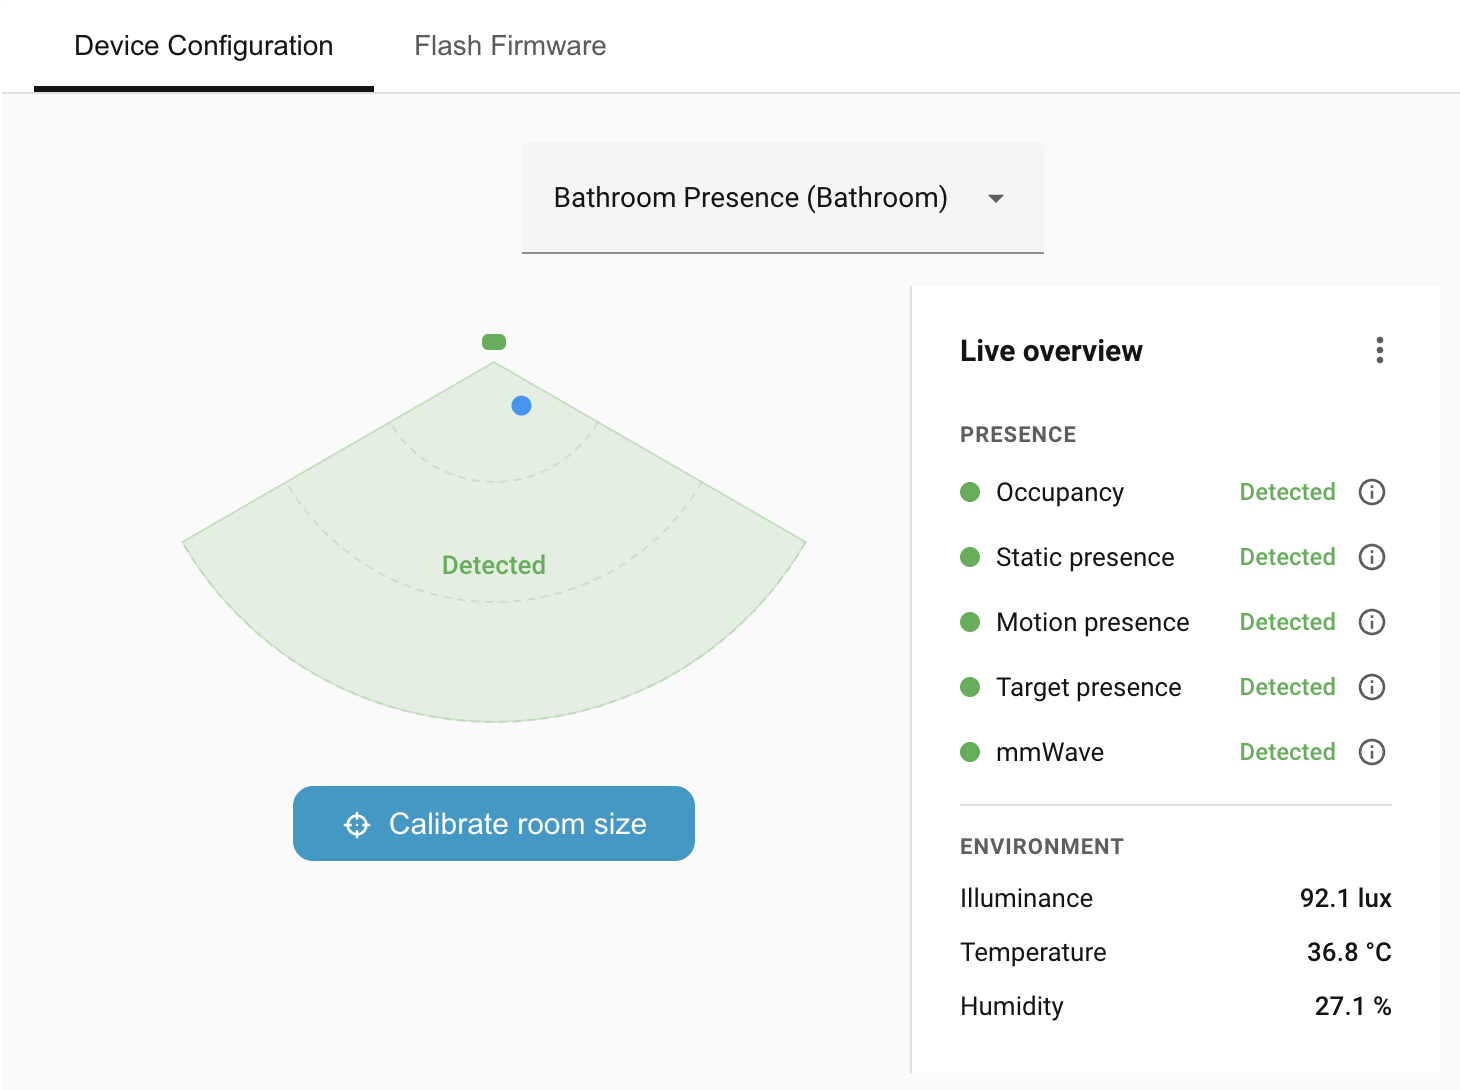
Task: Click the Occupancy Detected status text
Action: pyautogui.click(x=1287, y=492)
